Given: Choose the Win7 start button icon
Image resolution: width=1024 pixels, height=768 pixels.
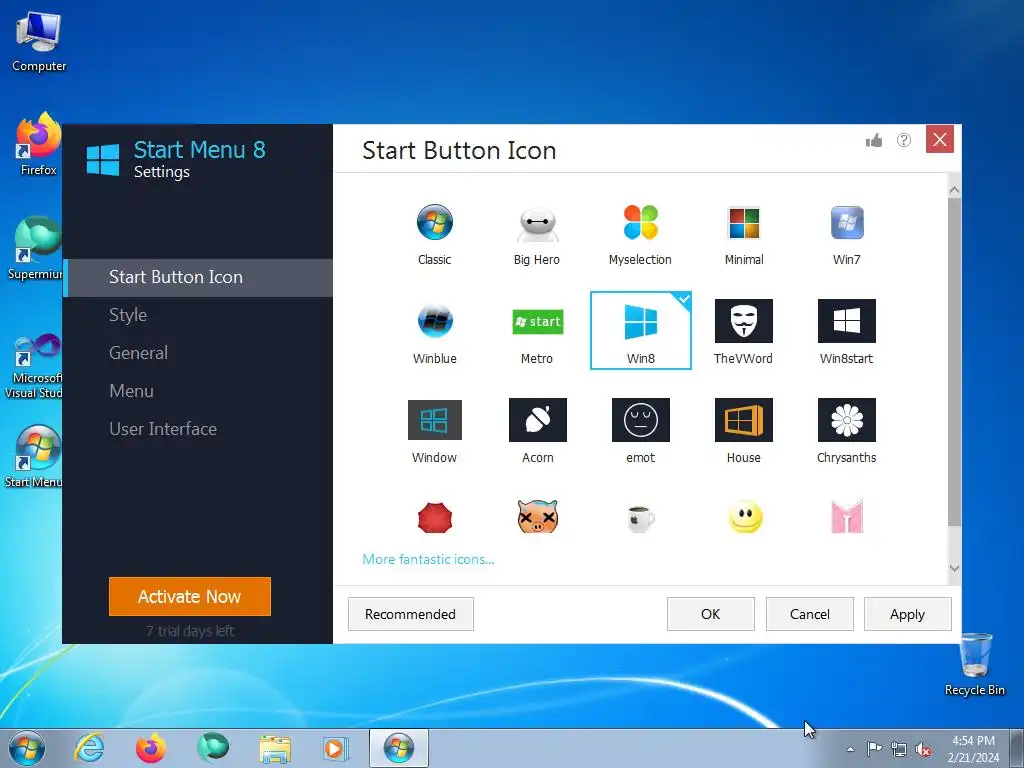Looking at the screenshot, I should (846, 234).
